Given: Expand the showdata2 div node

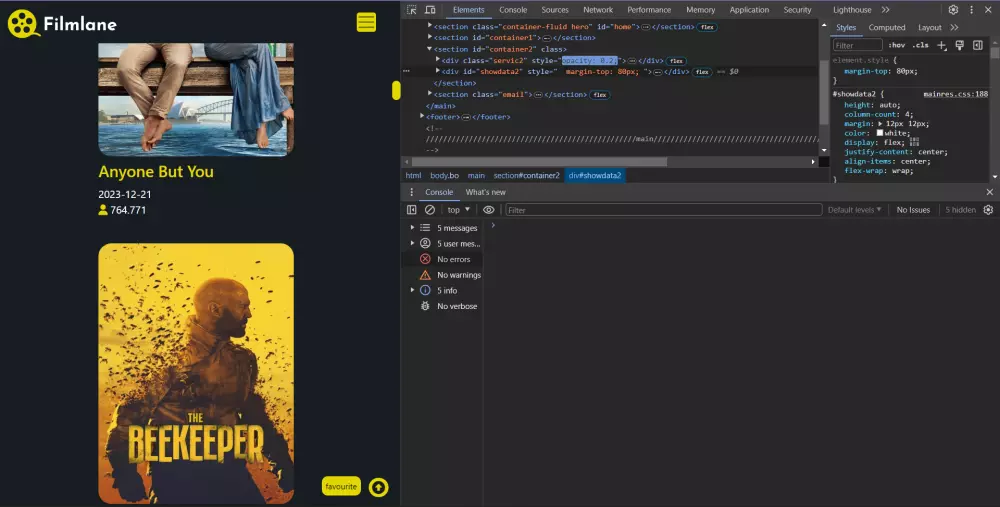Looking at the screenshot, I should pyautogui.click(x=438, y=71).
